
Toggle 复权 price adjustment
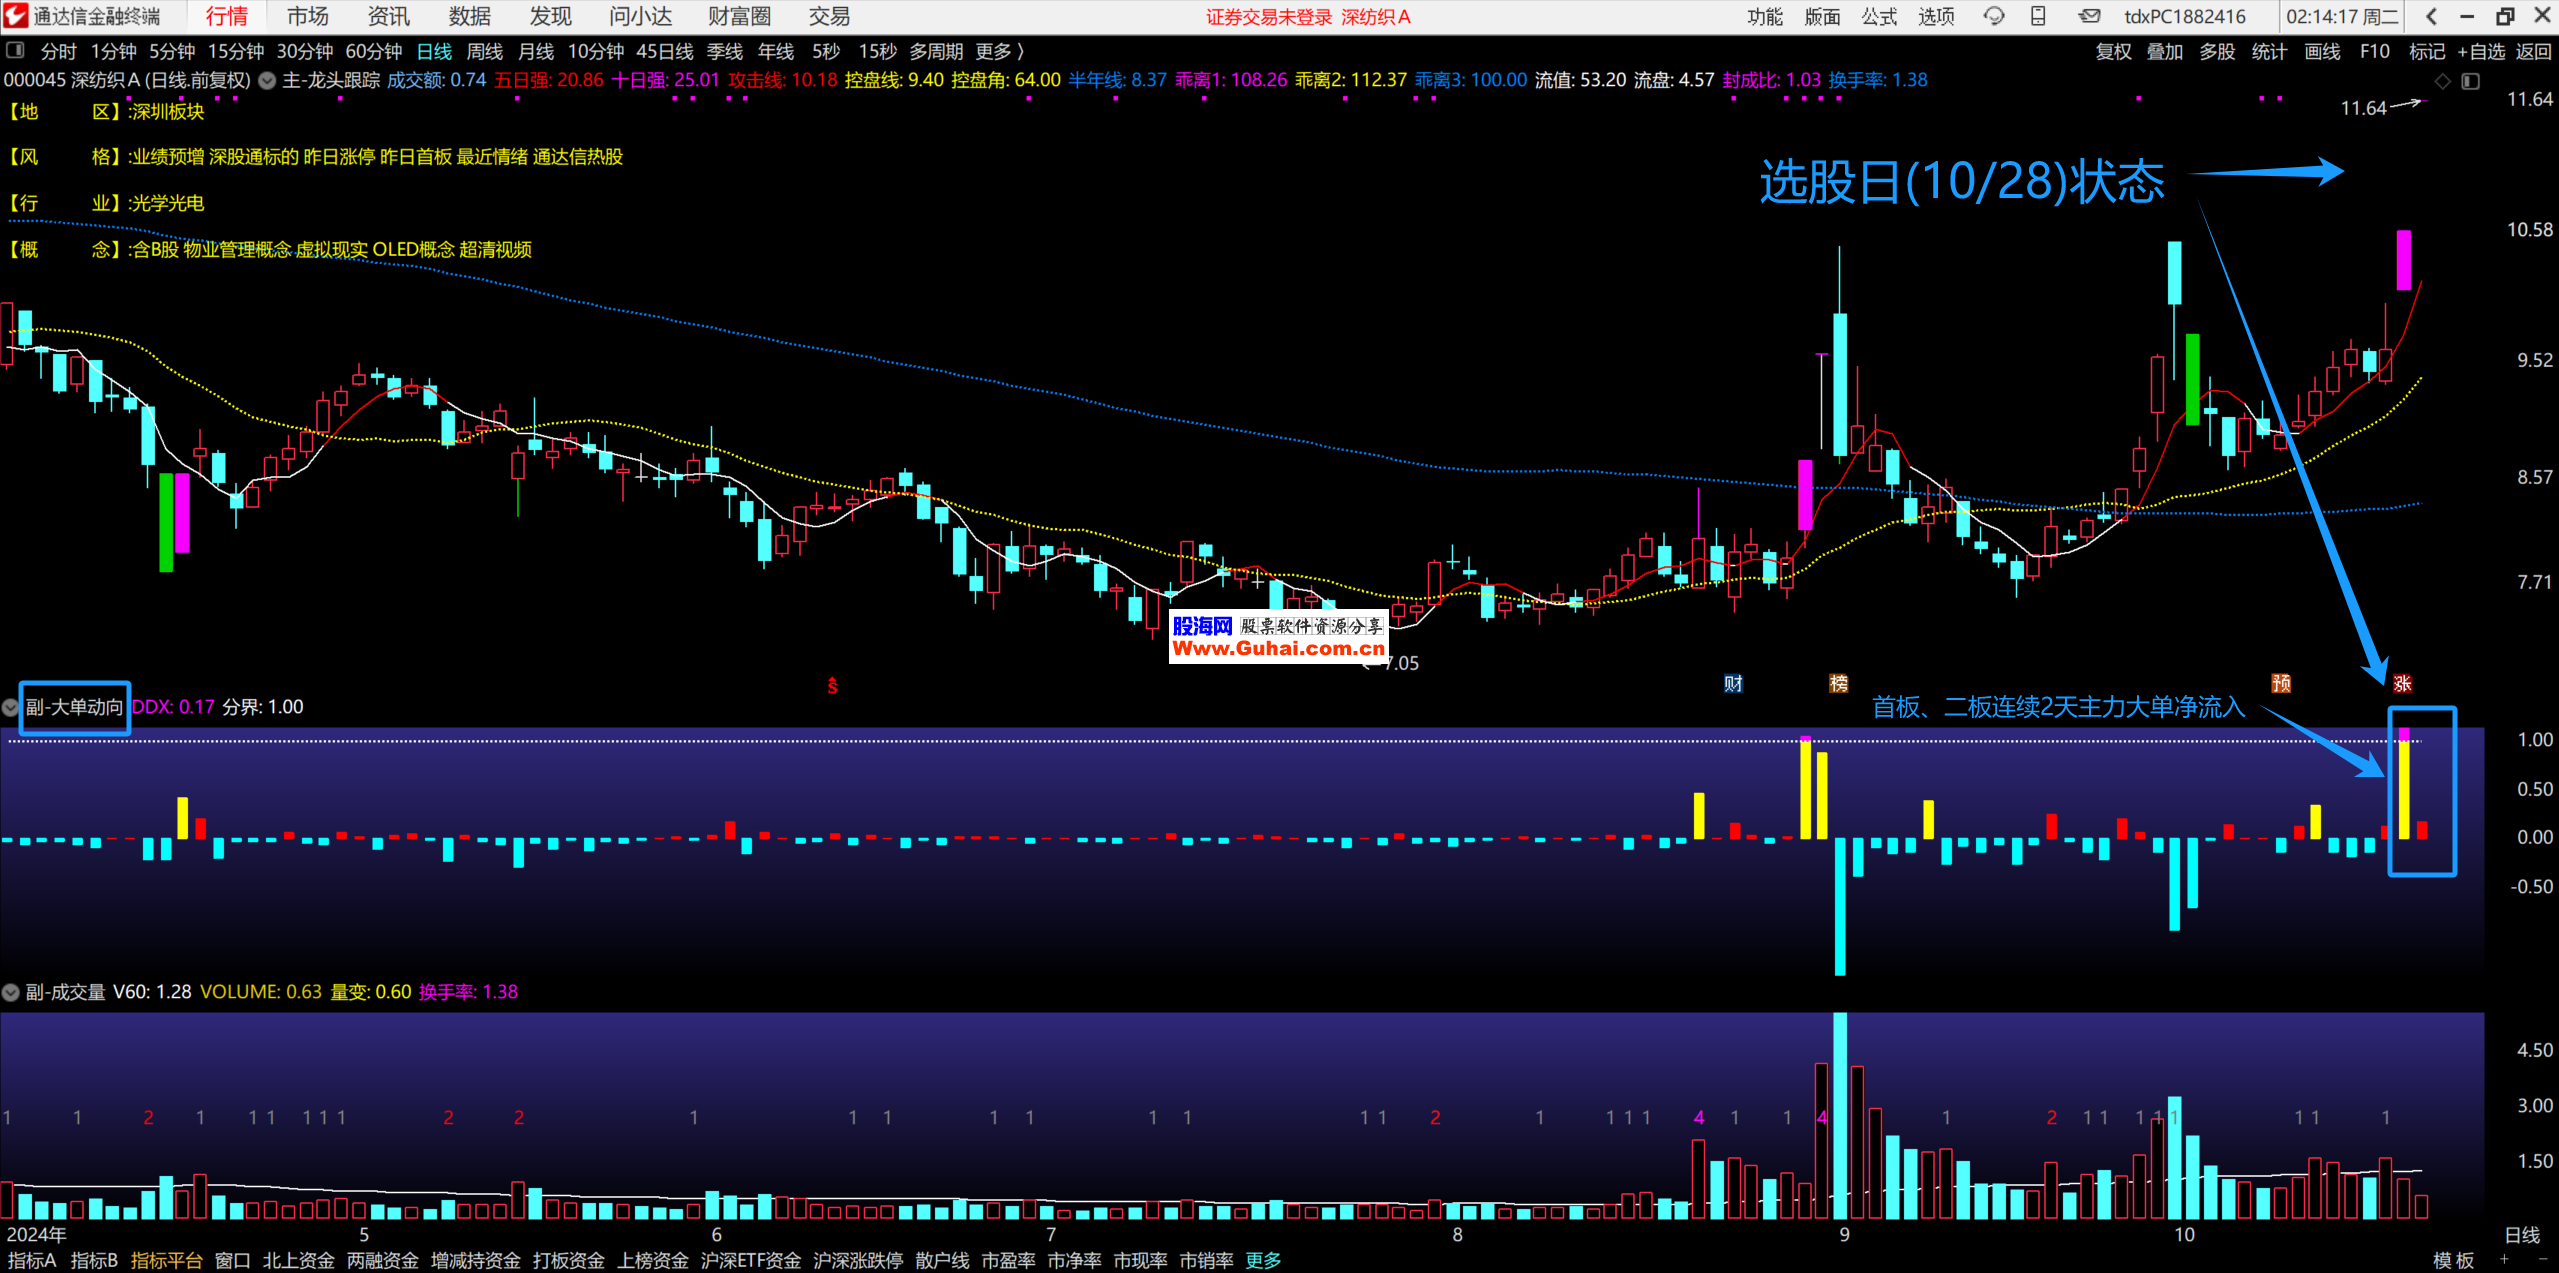click(x=2113, y=51)
